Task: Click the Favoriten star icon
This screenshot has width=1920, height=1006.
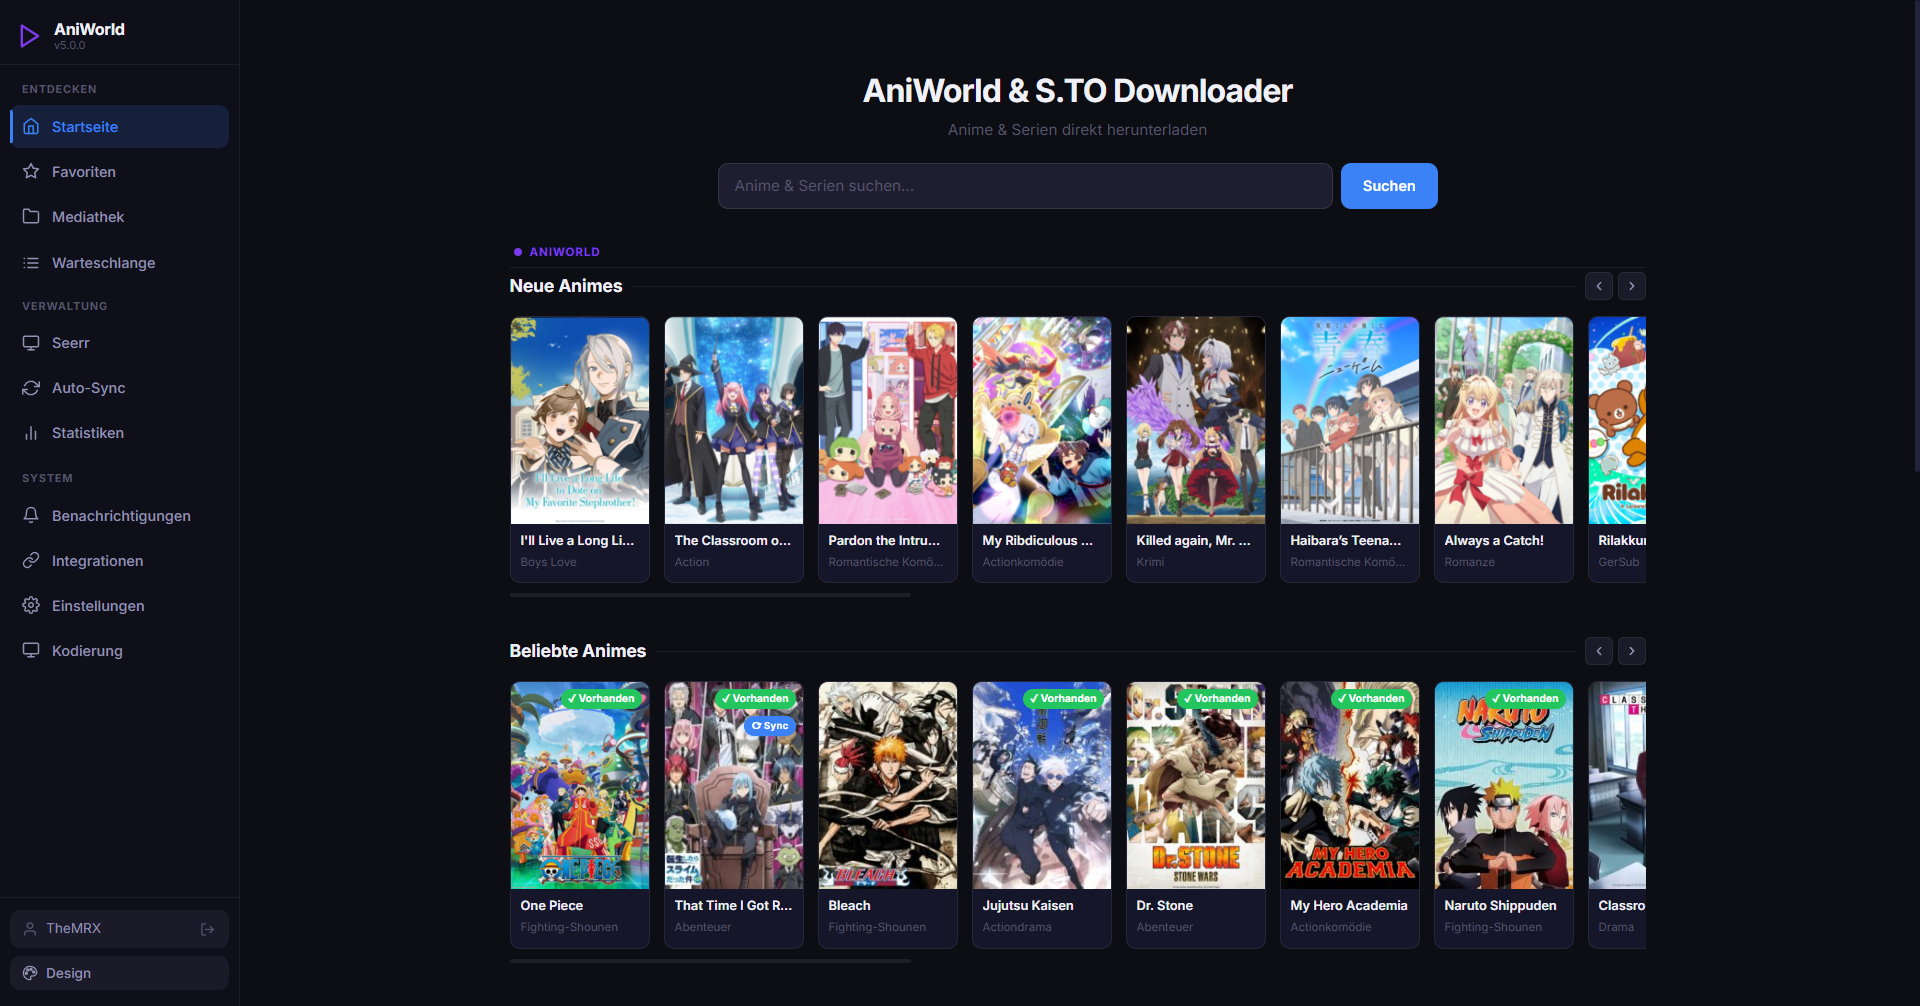Action: coord(31,172)
